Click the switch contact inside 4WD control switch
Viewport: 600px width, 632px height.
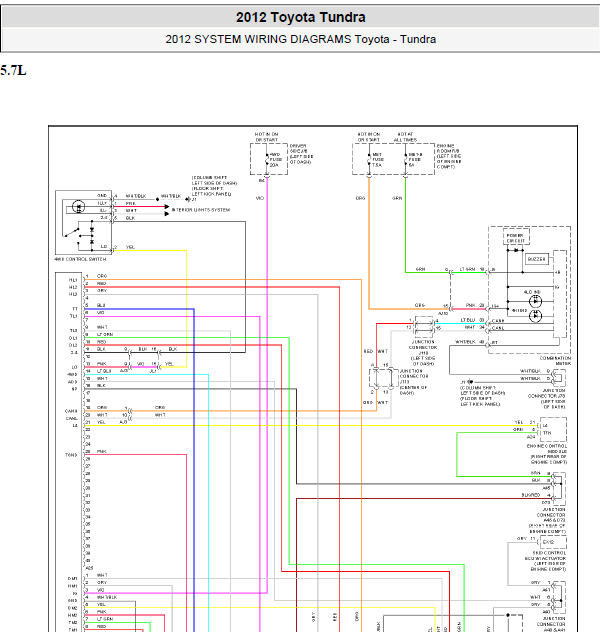pyautogui.click(x=72, y=232)
